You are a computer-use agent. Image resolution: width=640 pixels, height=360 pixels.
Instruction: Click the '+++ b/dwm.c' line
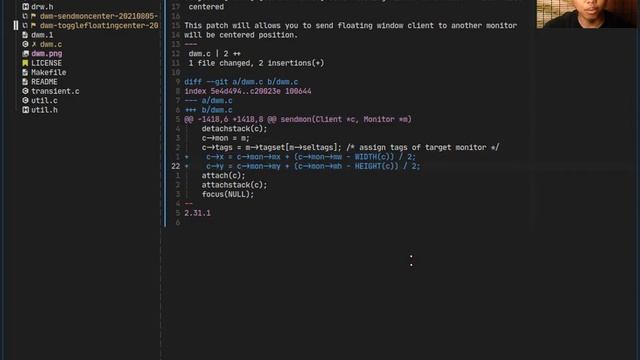208,110
